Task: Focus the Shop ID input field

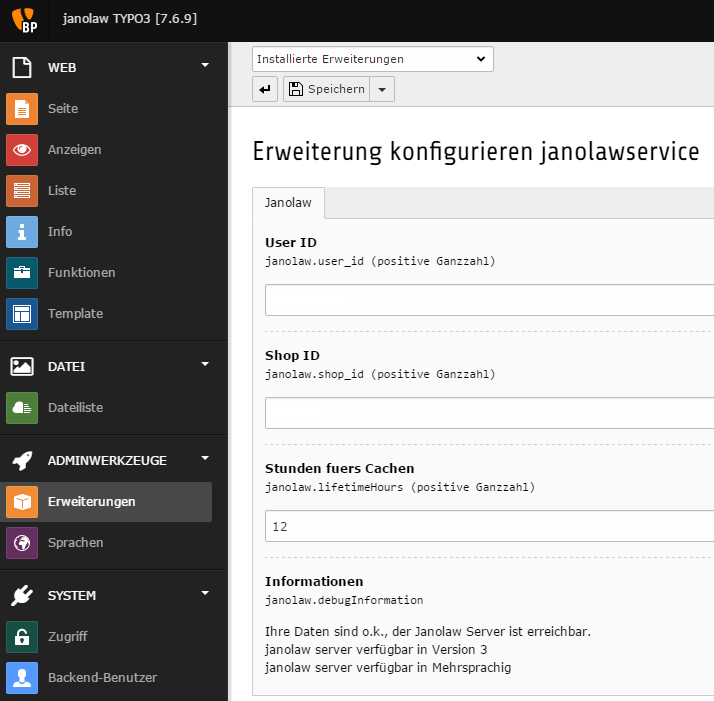Action: (x=490, y=413)
